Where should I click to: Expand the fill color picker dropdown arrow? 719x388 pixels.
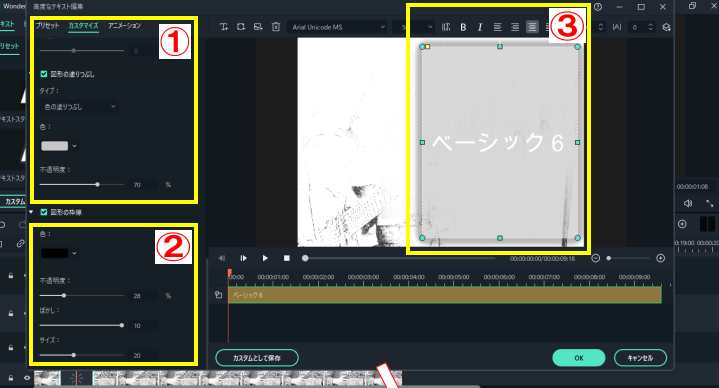click(x=75, y=146)
